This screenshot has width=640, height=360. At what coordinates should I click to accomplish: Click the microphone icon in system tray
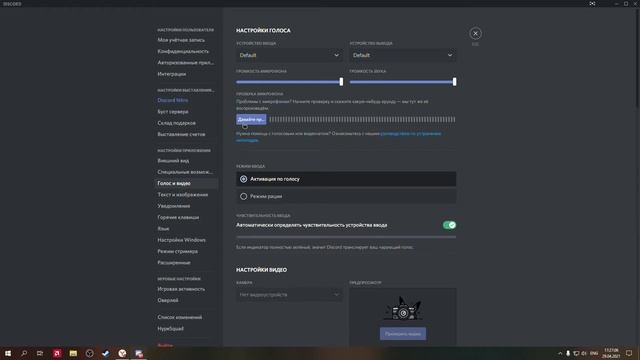tap(568, 353)
